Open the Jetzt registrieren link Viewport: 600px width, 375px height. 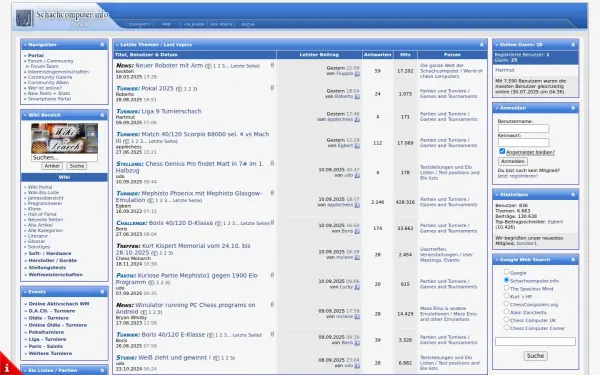pyautogui.click(x=518, y=176)
